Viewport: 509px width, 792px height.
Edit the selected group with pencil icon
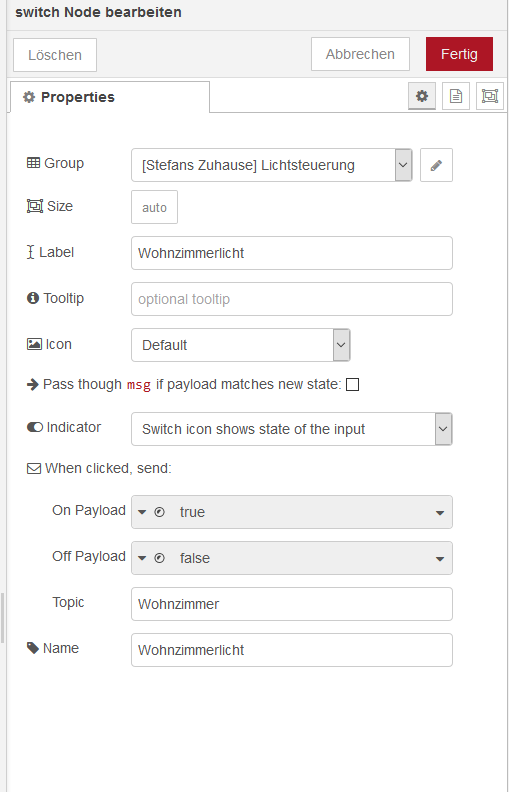pos(436,165)
